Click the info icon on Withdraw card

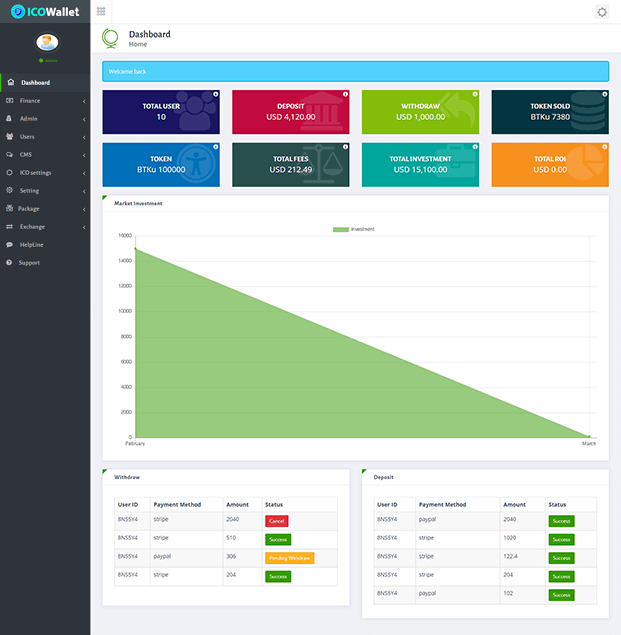[473, 94]
